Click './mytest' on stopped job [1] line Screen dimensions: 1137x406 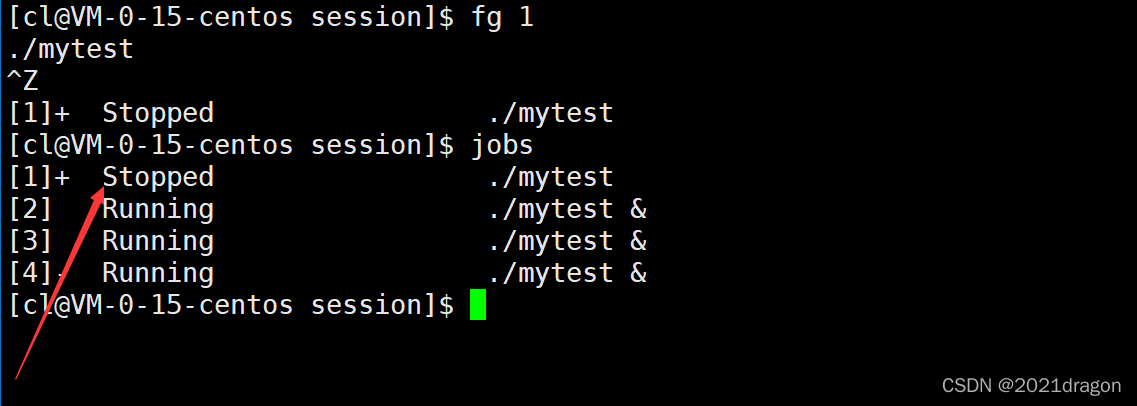[552, 177]
